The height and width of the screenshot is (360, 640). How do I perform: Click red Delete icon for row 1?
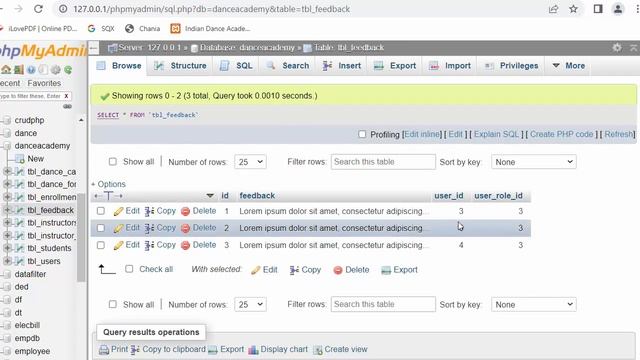pos(185,211)
